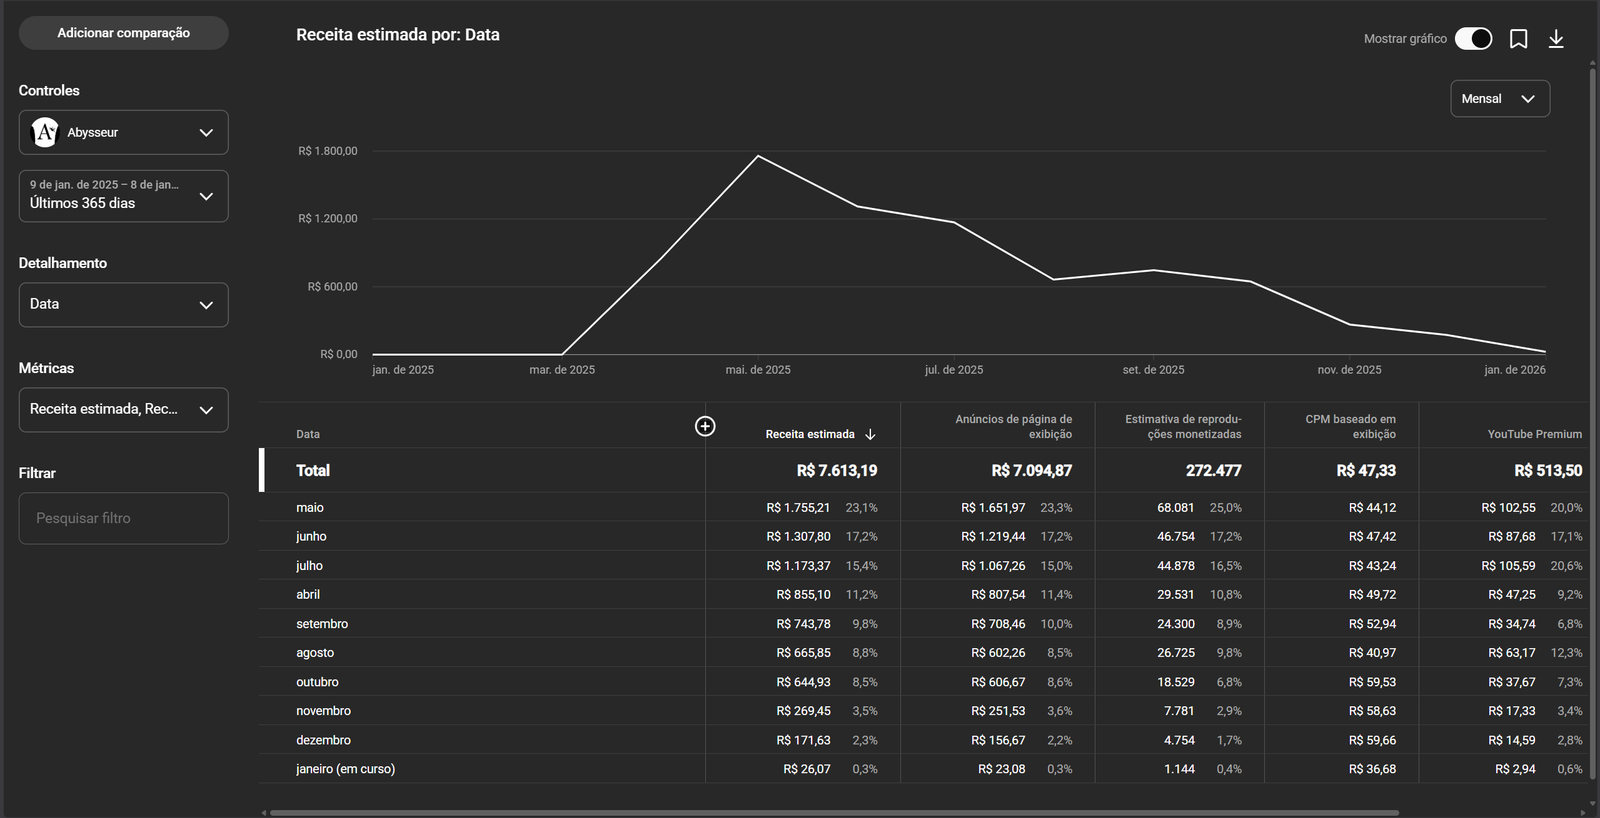Open the Últimos 365 dias date range dropdown
This screenshot has width=1600, height=818.
point(124,196)
